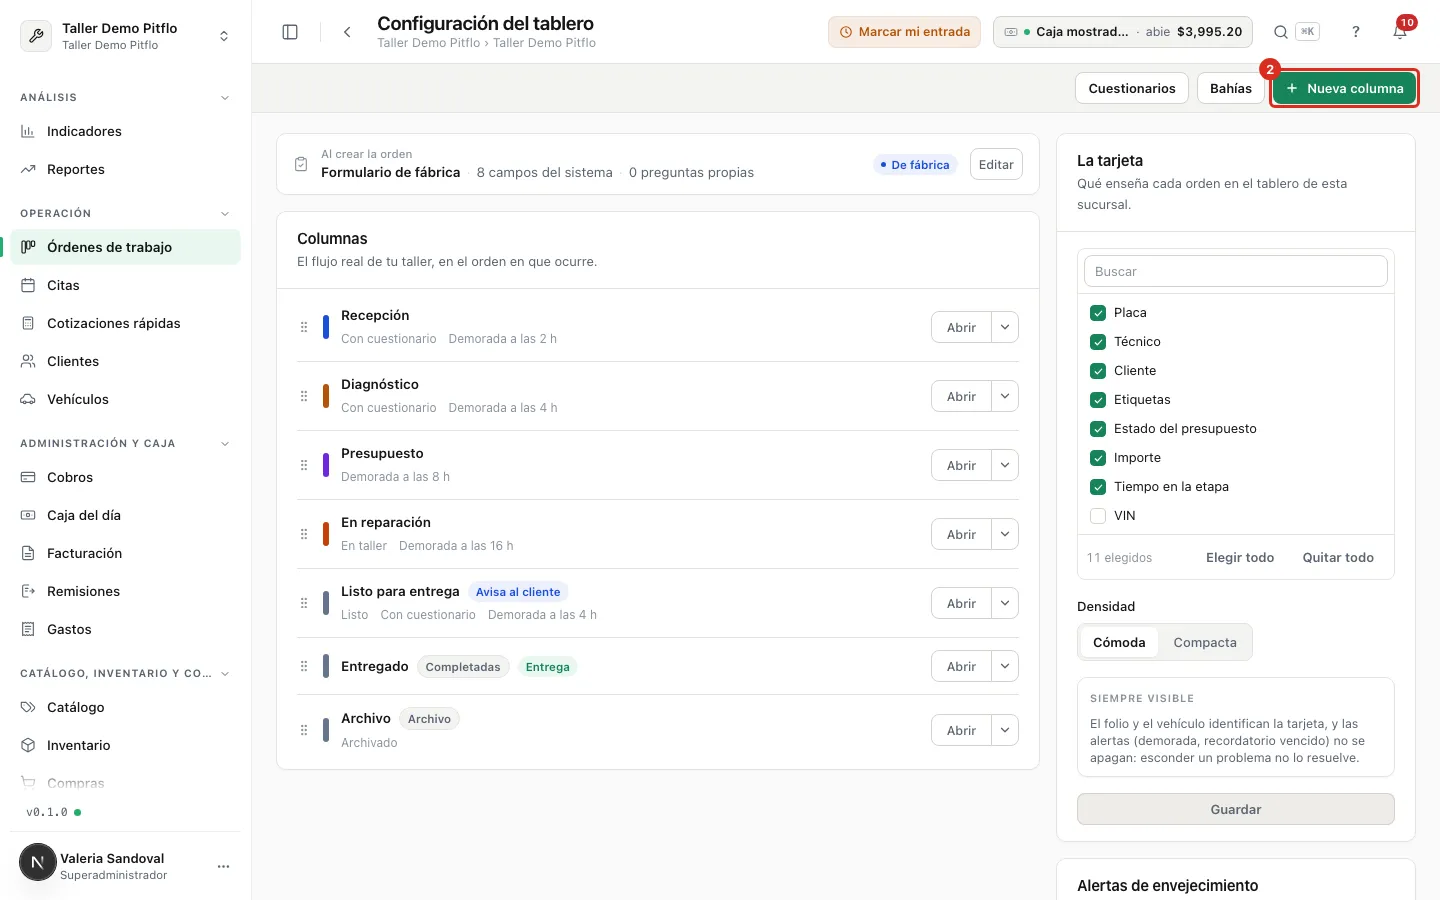Toggle the sidebar panel icon
Image resolution: width=1440 pixels, height=900 pixels.
click(290, 32)
